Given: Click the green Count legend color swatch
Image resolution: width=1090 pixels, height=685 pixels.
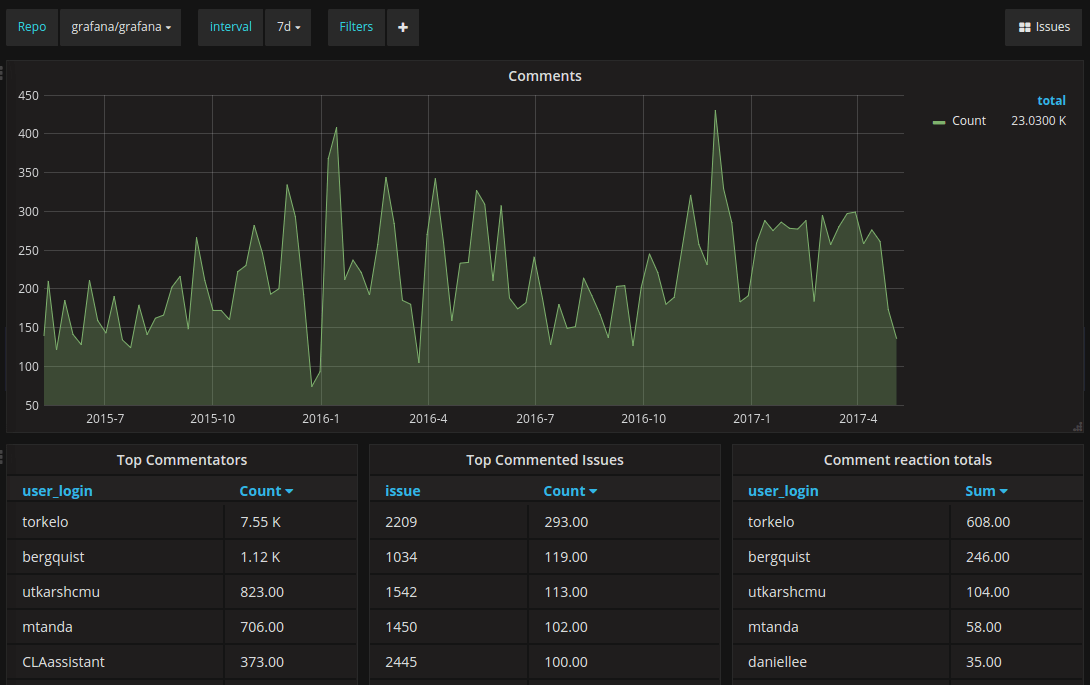Looking at the screenshot, I should click(x=938, y=122).
